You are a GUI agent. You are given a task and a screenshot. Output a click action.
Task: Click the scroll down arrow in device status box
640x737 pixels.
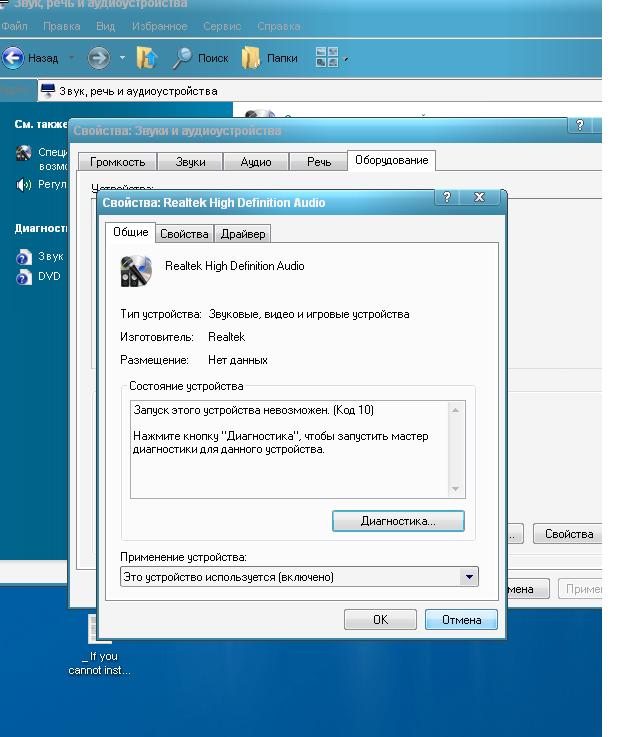pos(455,489)
